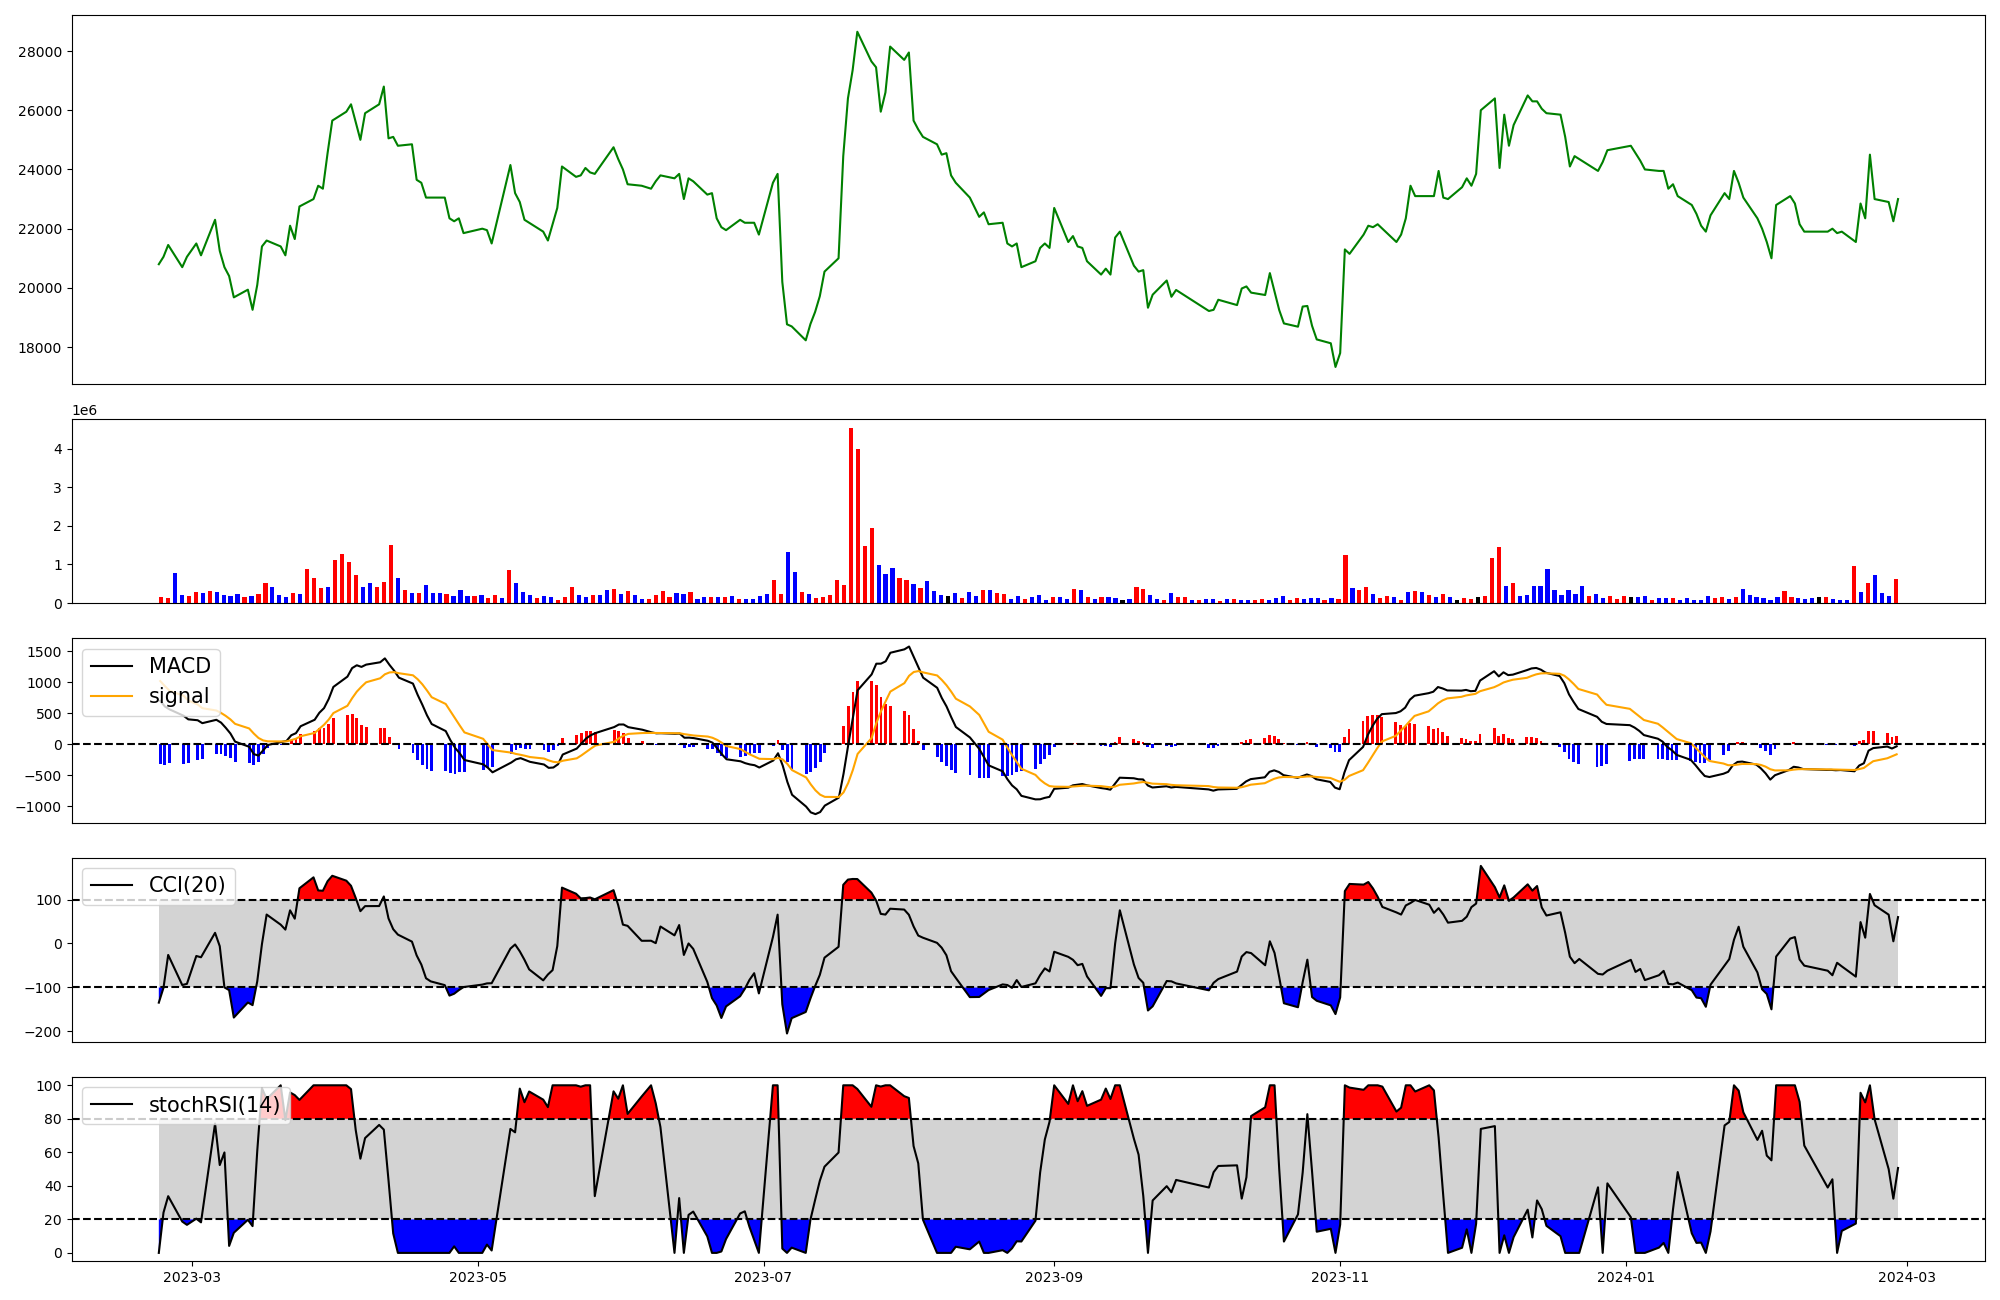Click the 18000 price axis label
This screenshot has width=2000, height=1300.
point(40,348)
